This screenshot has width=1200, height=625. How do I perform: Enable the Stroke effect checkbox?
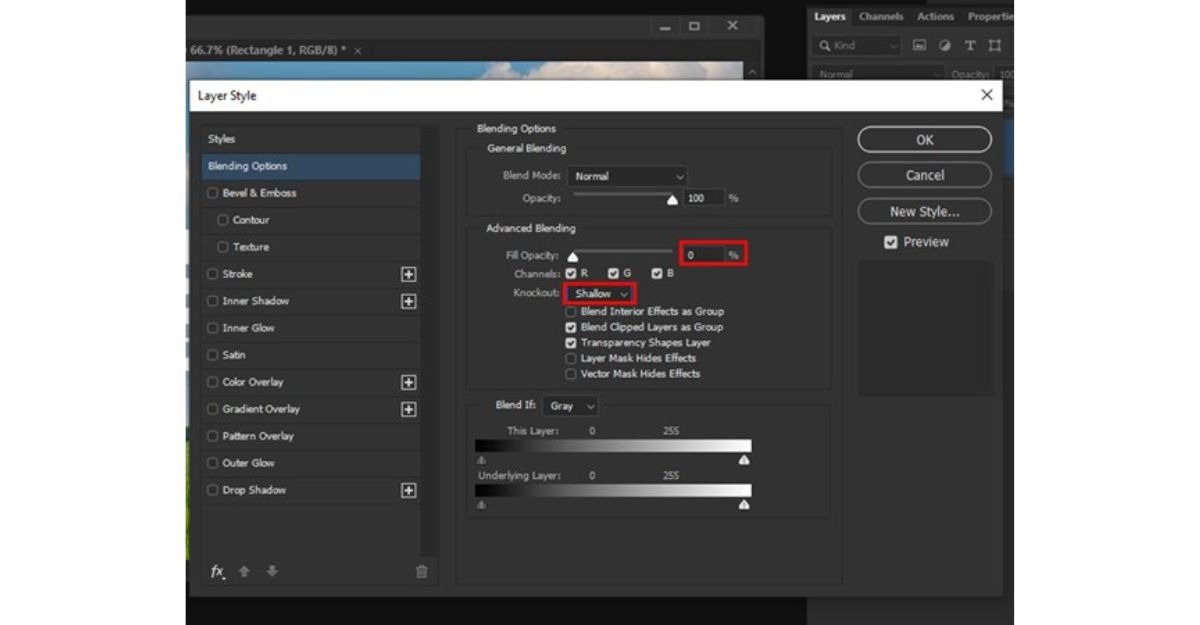click(x=212, y=274)
